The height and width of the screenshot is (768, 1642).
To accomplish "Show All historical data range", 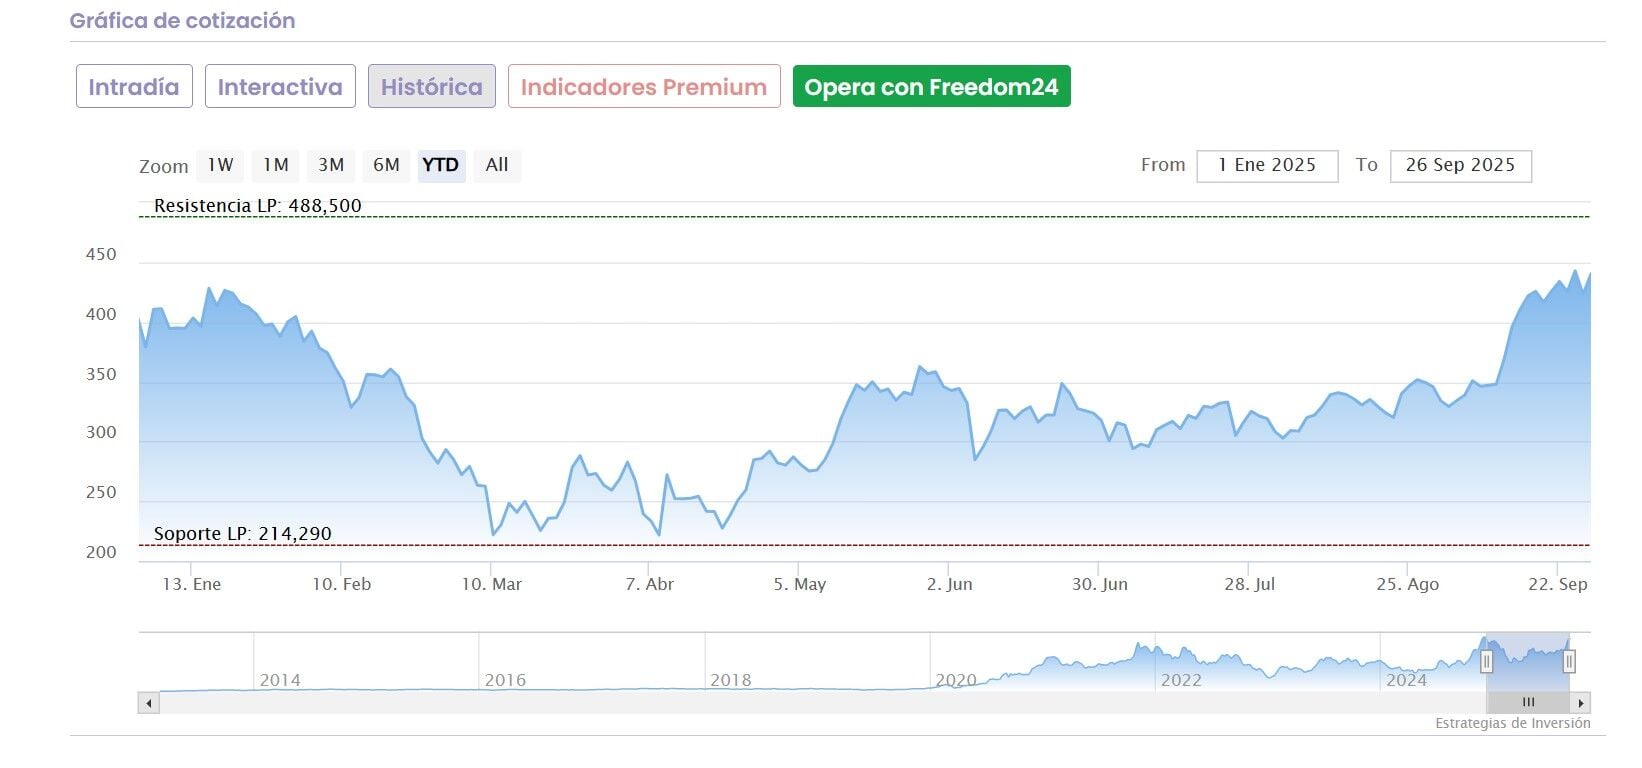I will pyautogui.click(x=497, y=165).
